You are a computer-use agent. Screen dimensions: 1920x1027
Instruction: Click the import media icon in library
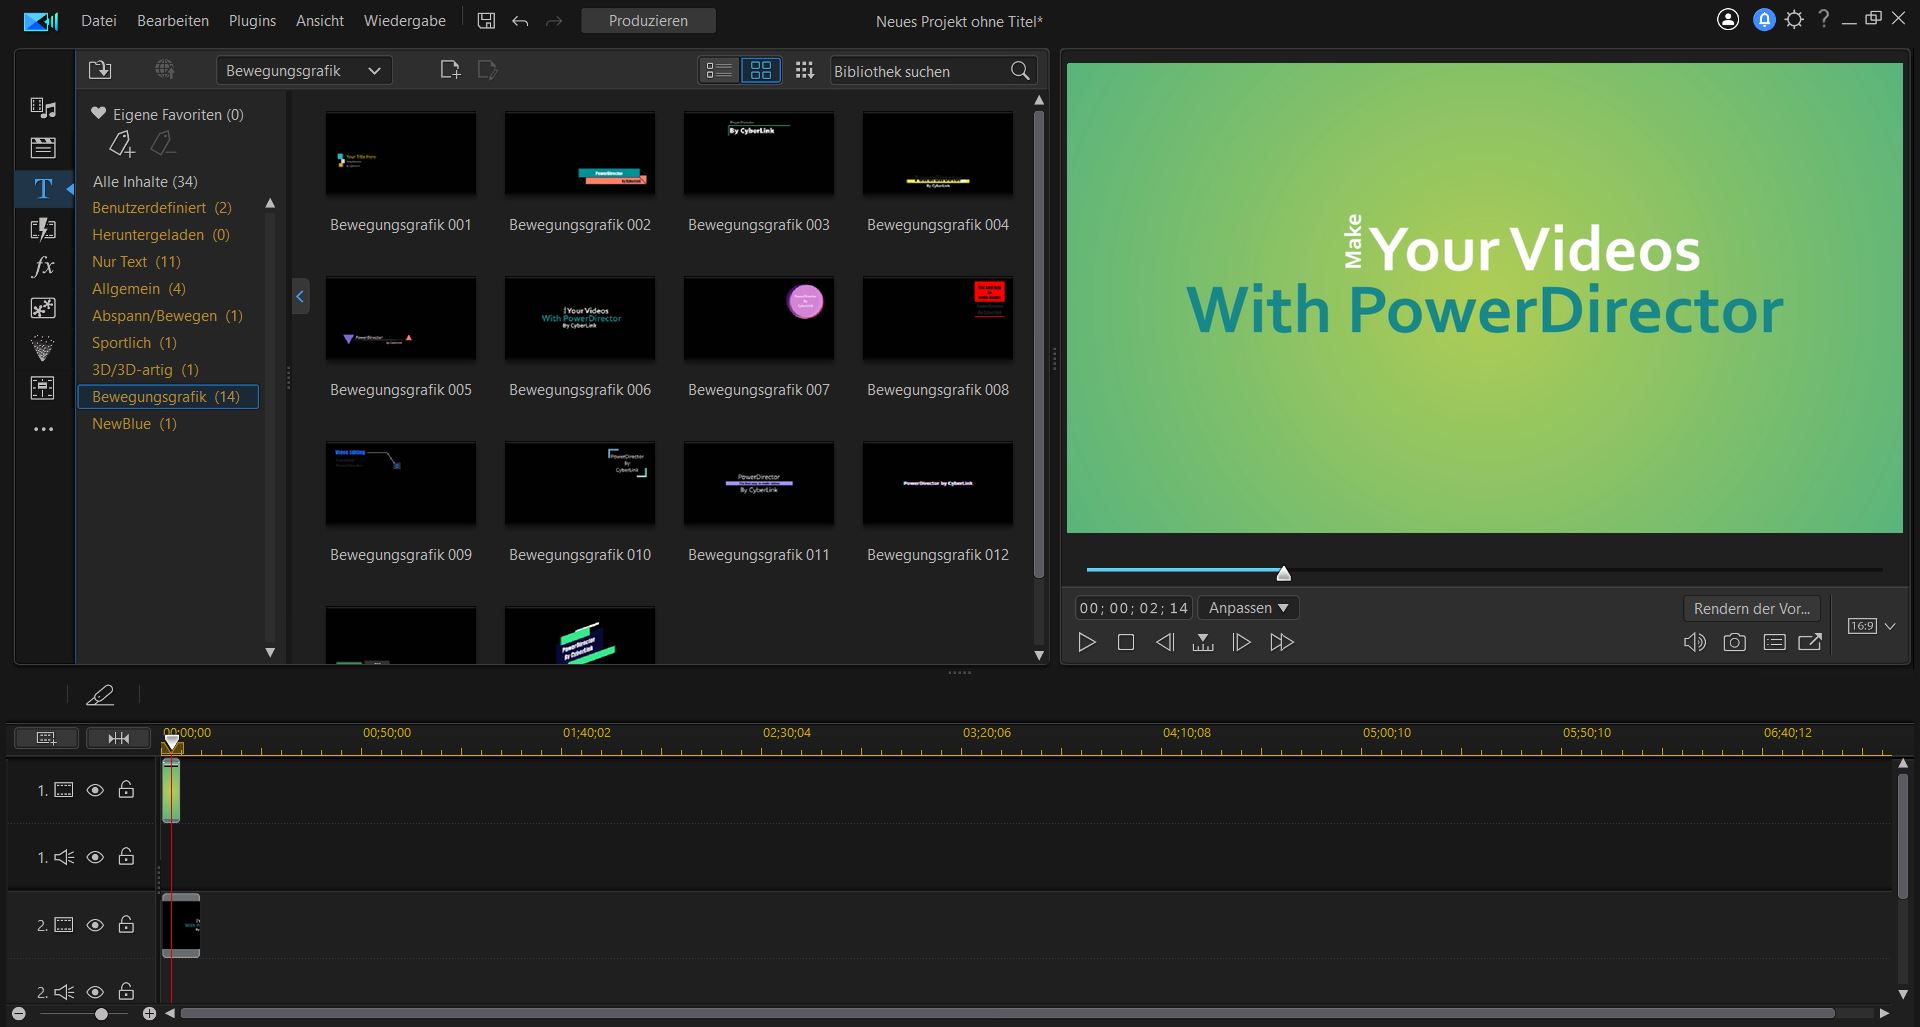click(x=100, y=70)
